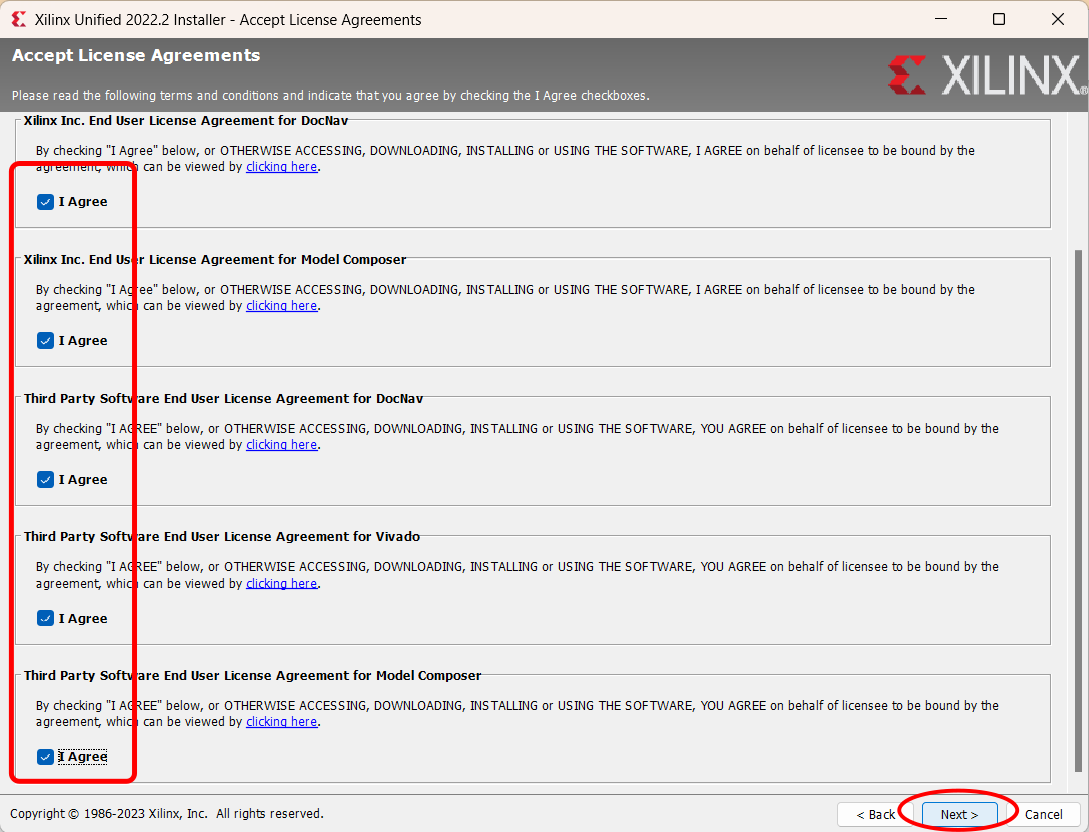Open Model Composer EULA clicking here link
This screenshot has width=1089, height=832.
pos(281,305)
